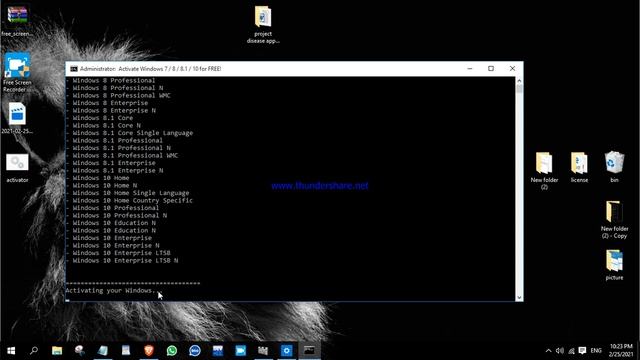Select the picture folder on desktop
The height and width of the screenshot is (360, 640).
click(x=614, y=265)
